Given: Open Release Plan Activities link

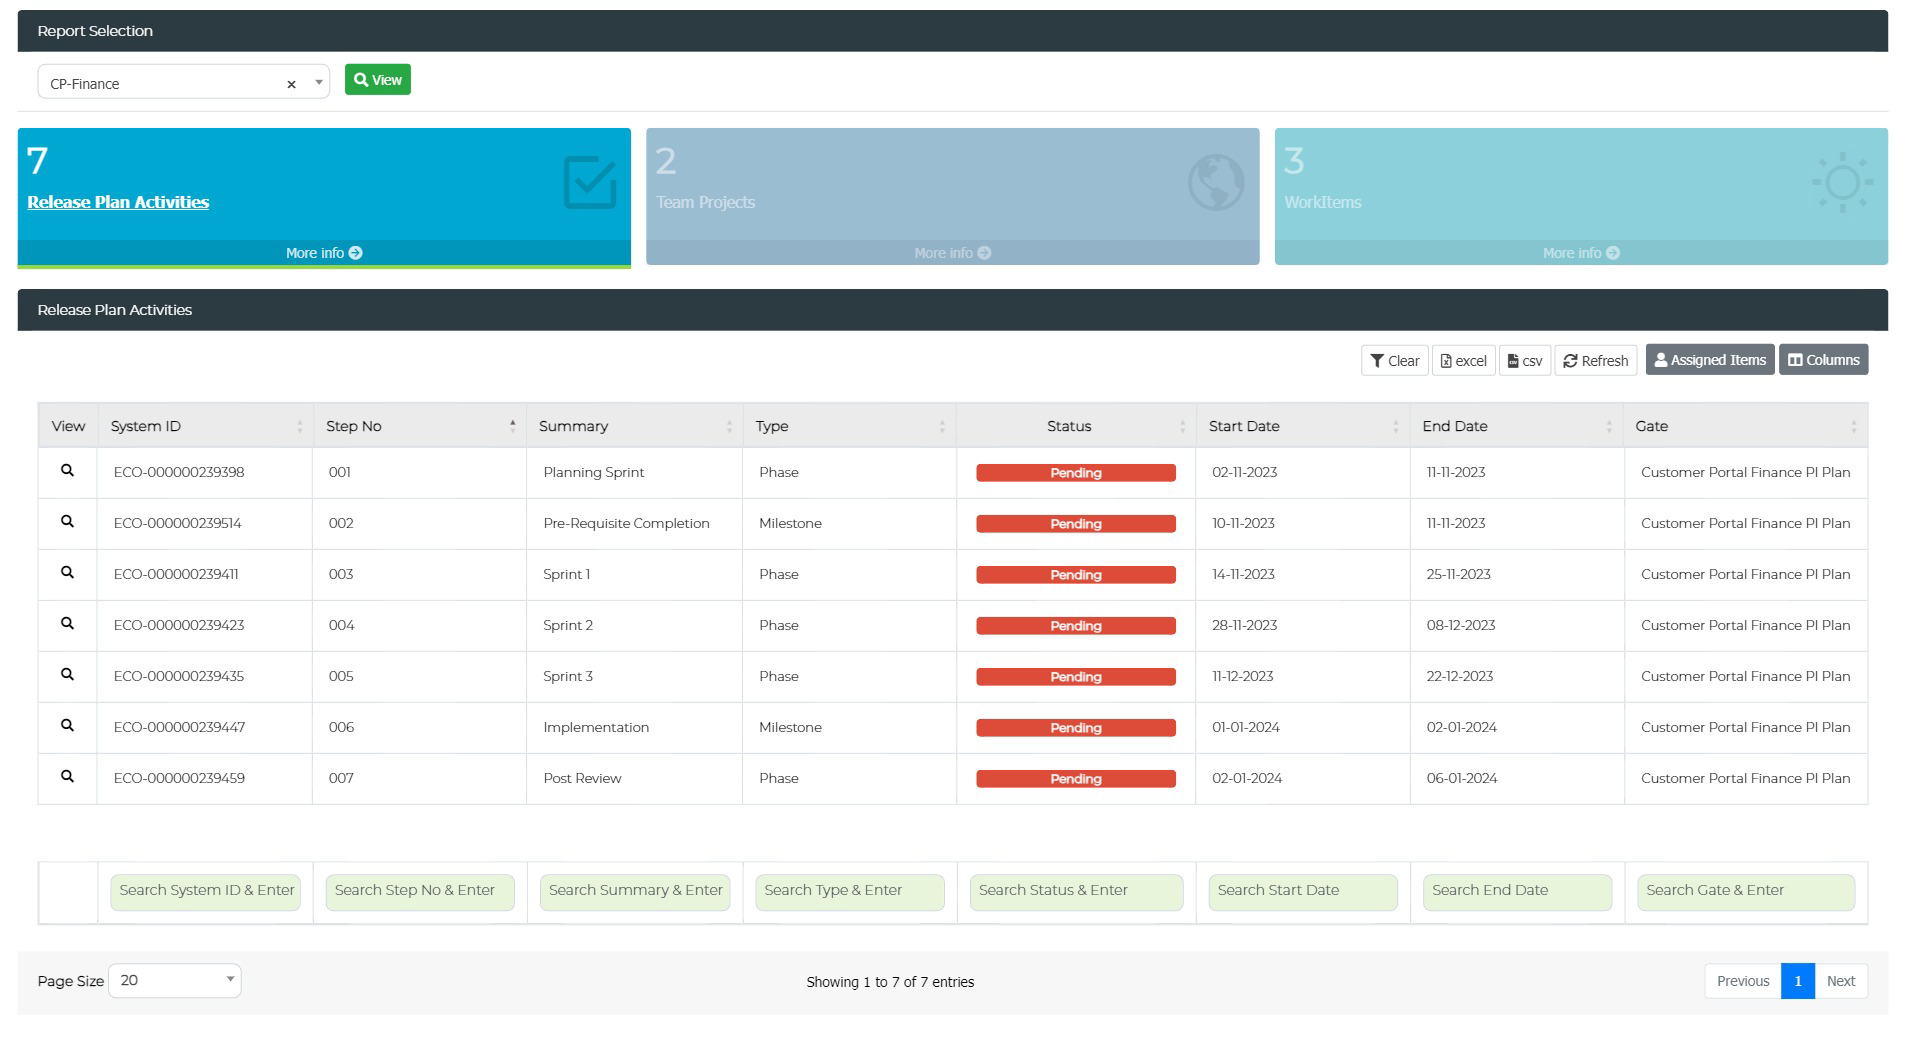Looking at the screenshot, I should 118,202.
